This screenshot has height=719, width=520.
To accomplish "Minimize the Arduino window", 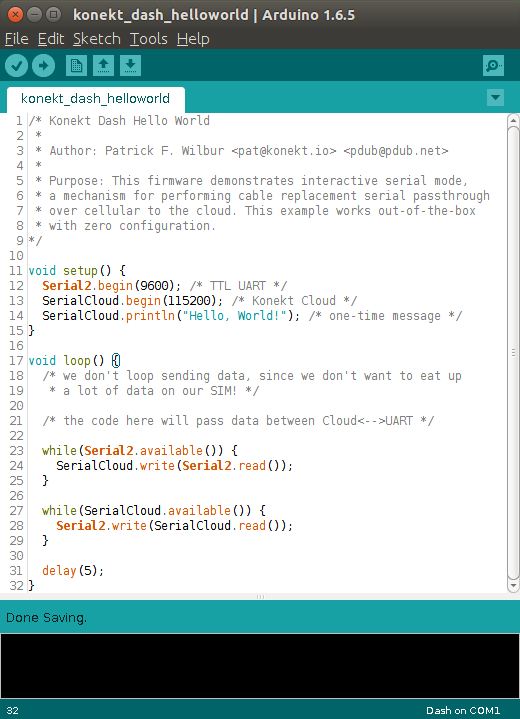I will (35, 15).
